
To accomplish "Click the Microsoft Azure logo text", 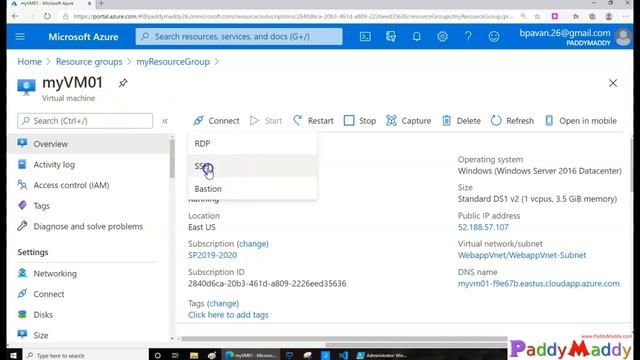I will [83, 37].
